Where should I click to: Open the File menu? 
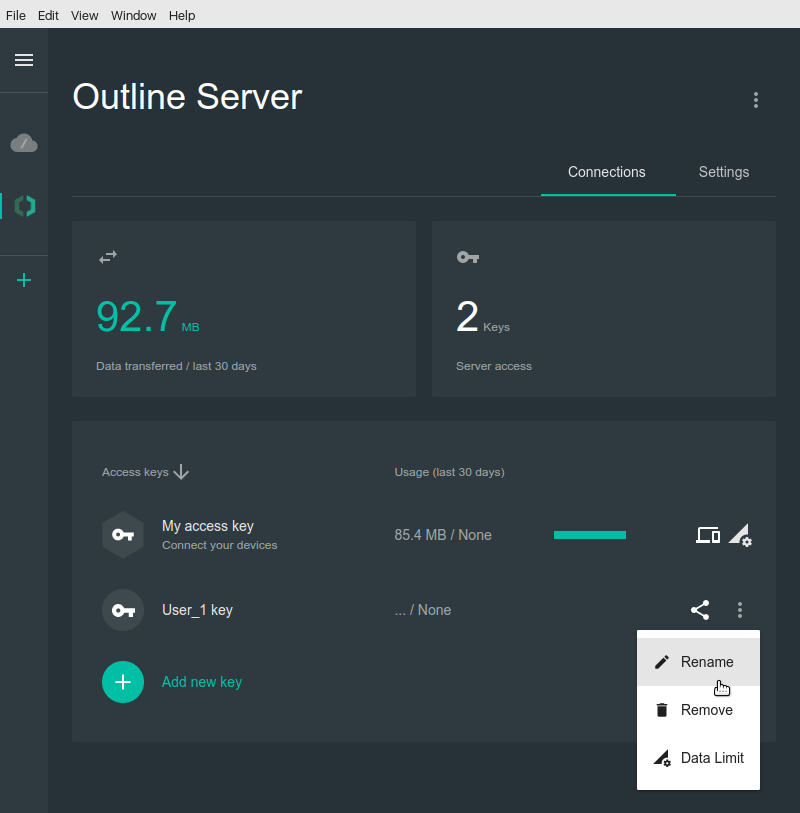tap(16, 15)
